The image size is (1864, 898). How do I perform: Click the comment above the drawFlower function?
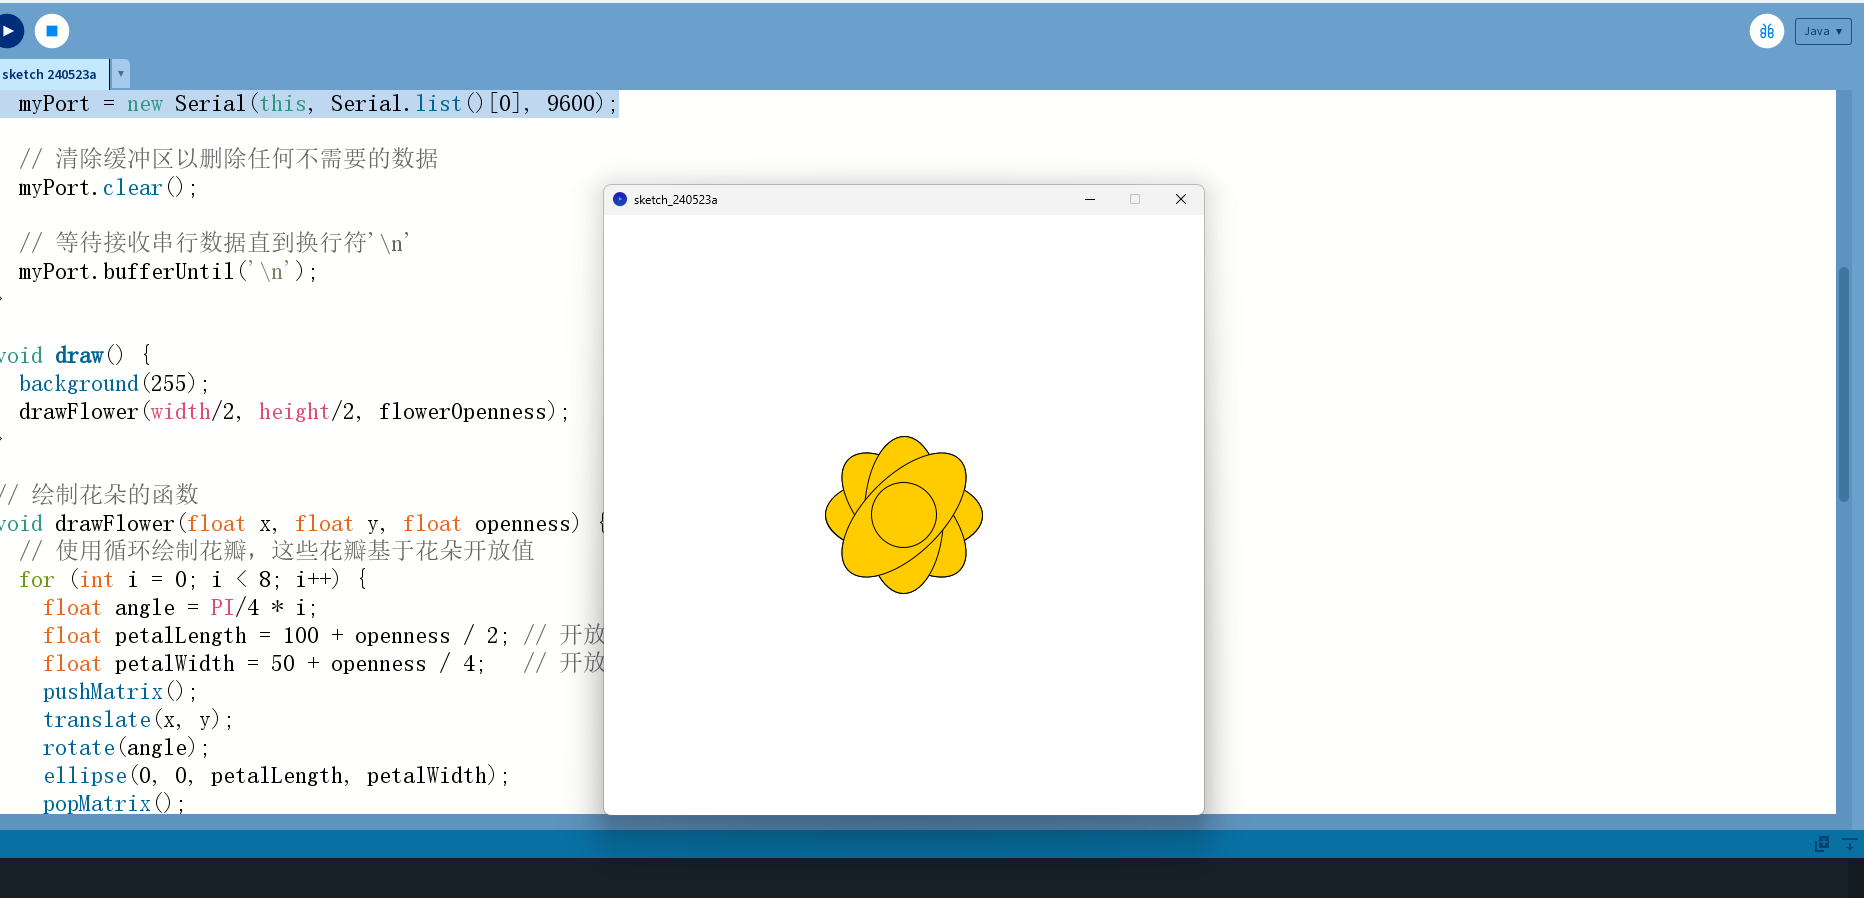[x=100, y=495]
